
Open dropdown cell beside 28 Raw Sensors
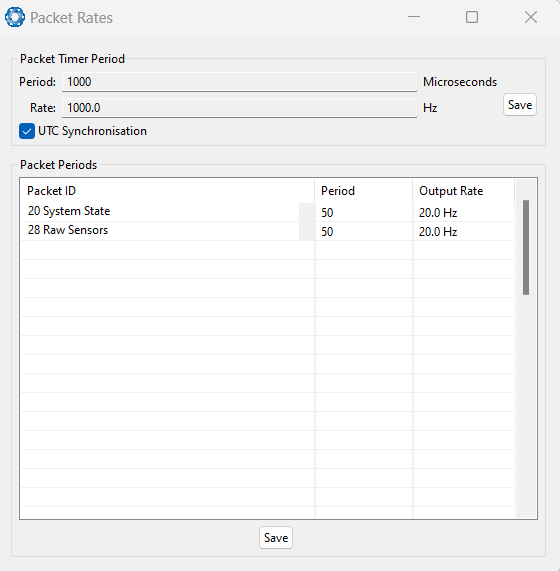pyautogui.click(x=307, y=231)
